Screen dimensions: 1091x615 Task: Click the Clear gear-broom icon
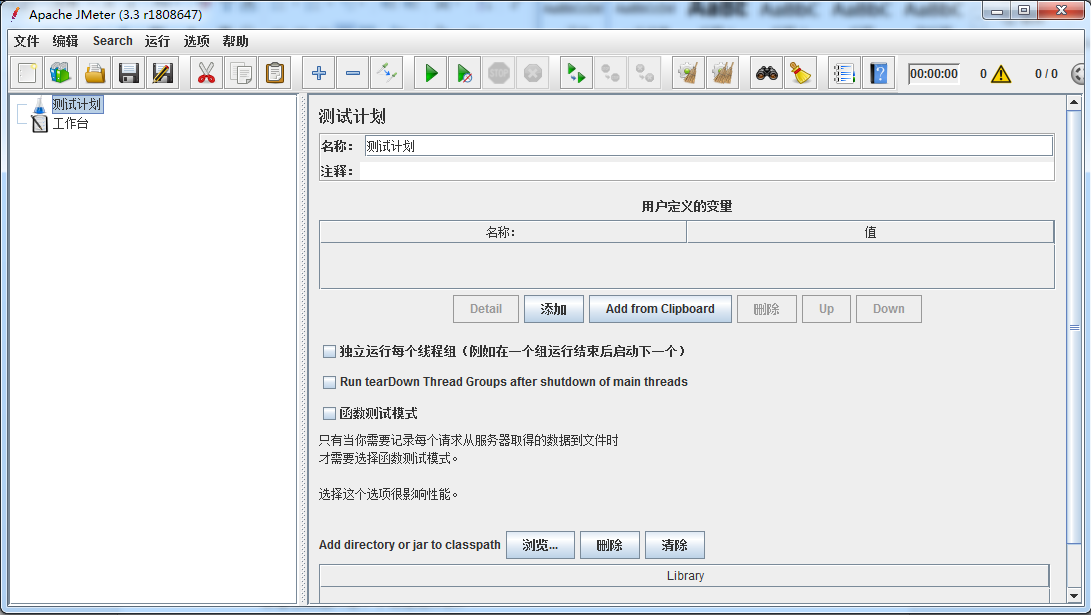(x=688, y=72)
